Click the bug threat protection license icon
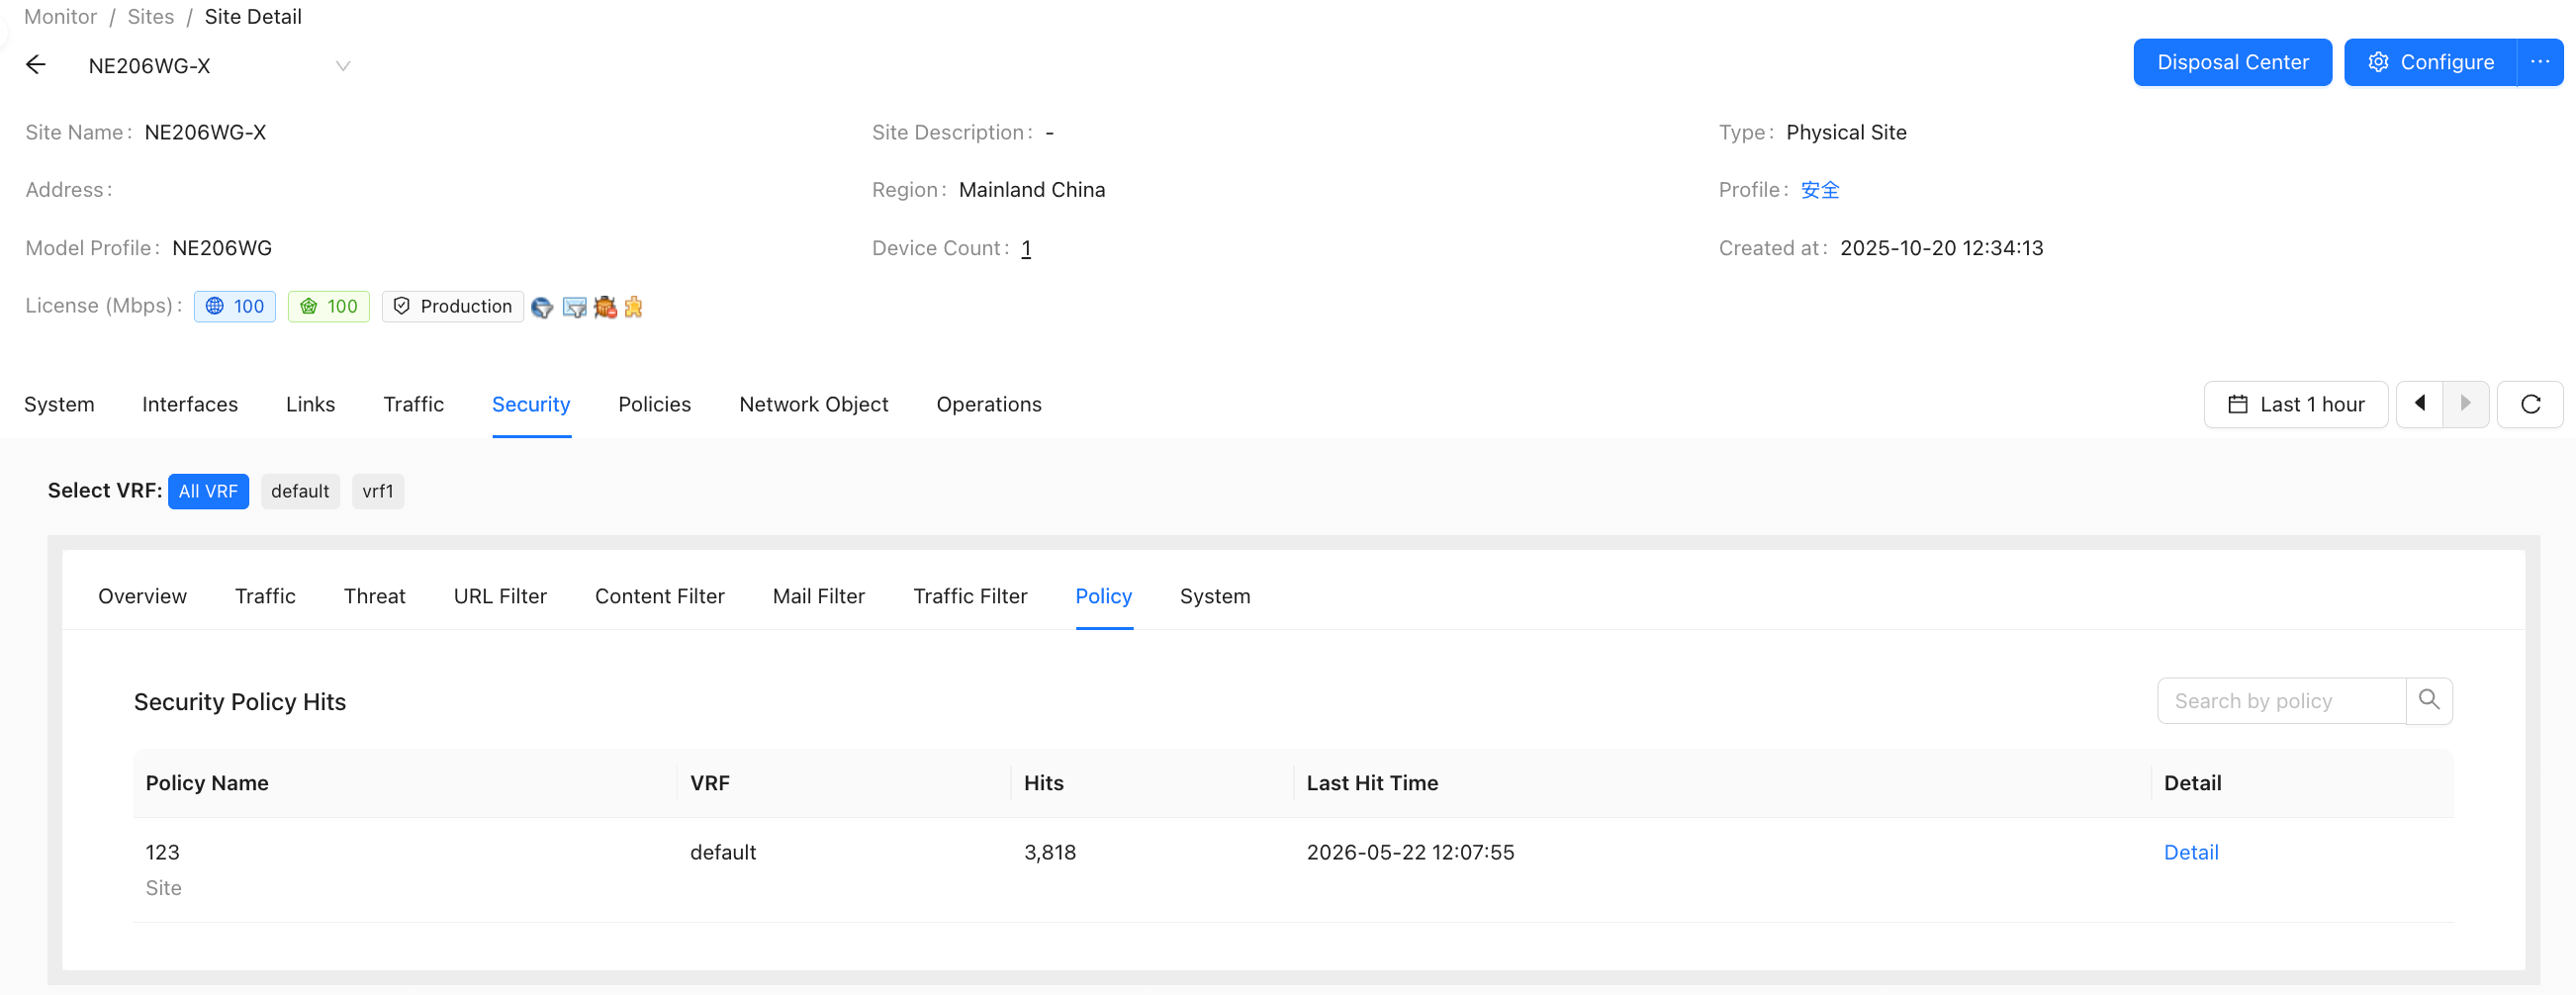 [x=605, y=307]
